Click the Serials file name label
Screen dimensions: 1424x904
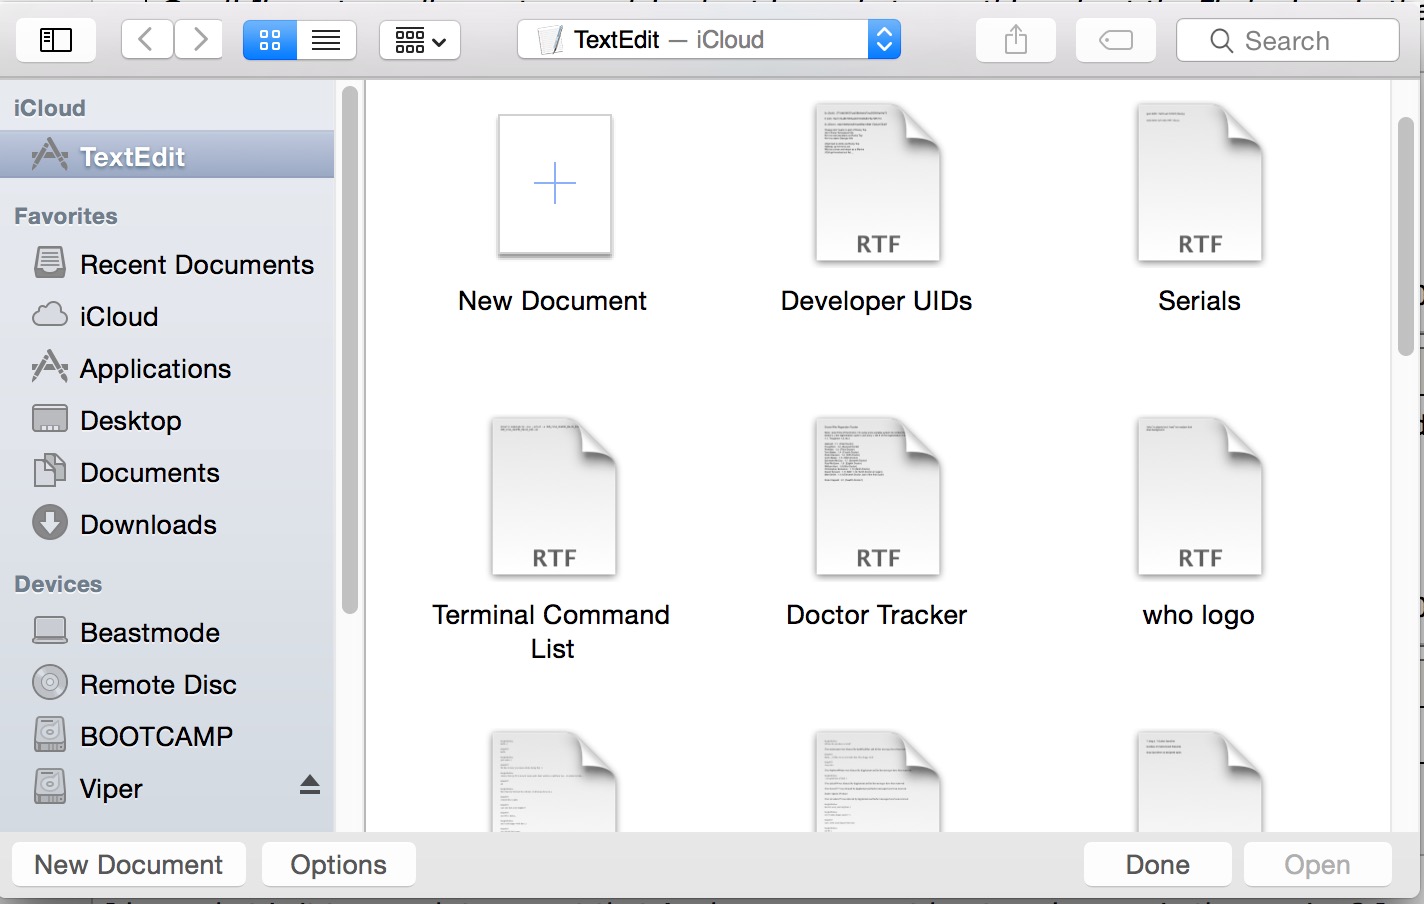pyautogui.click(x=1199, y=301)
